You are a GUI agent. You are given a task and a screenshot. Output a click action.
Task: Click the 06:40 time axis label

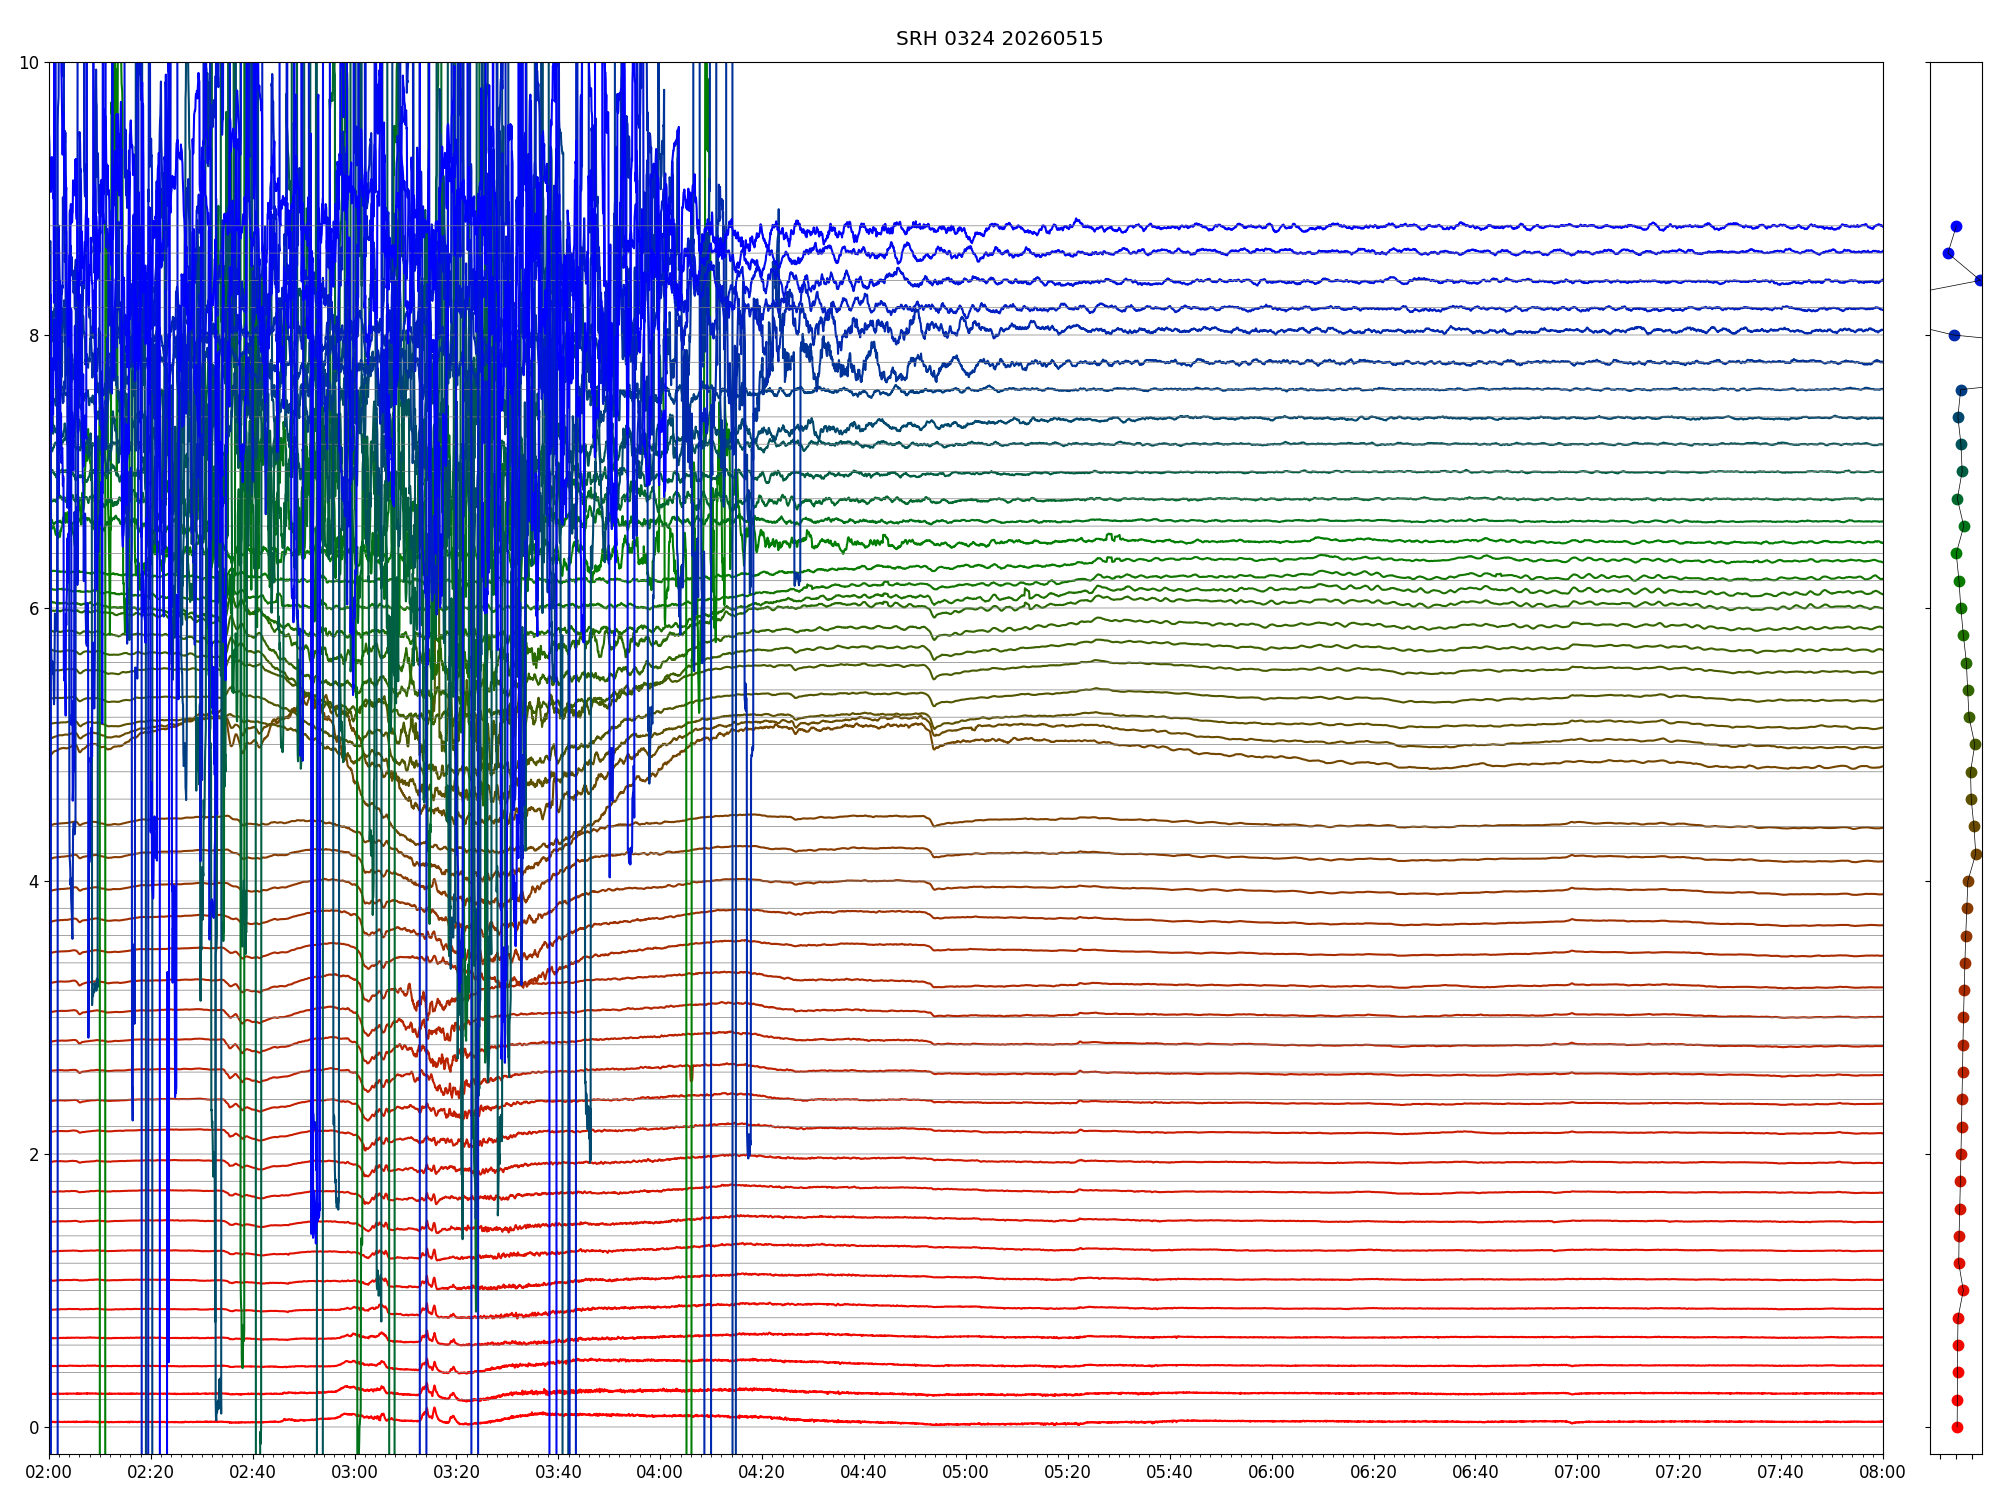pyautogui.click(x=1475, y=1472)
